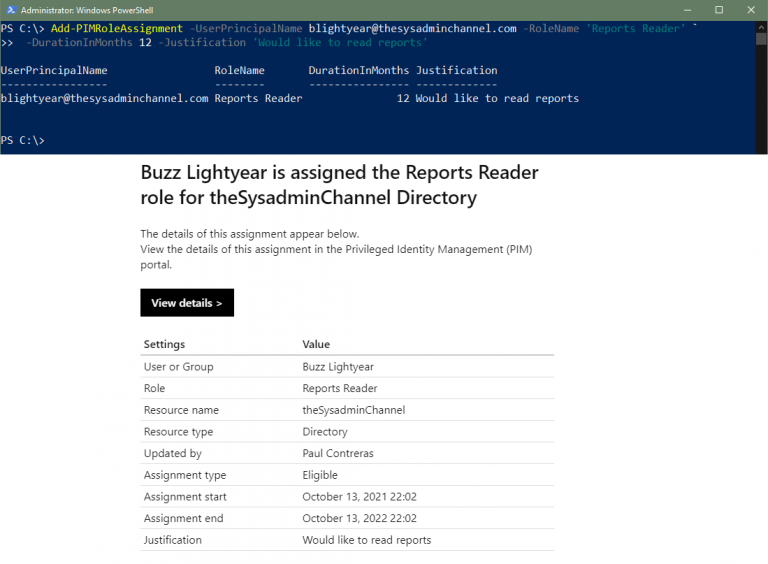Maximize the PowerShell window
The image size is (768, 564).
point(719,10)
